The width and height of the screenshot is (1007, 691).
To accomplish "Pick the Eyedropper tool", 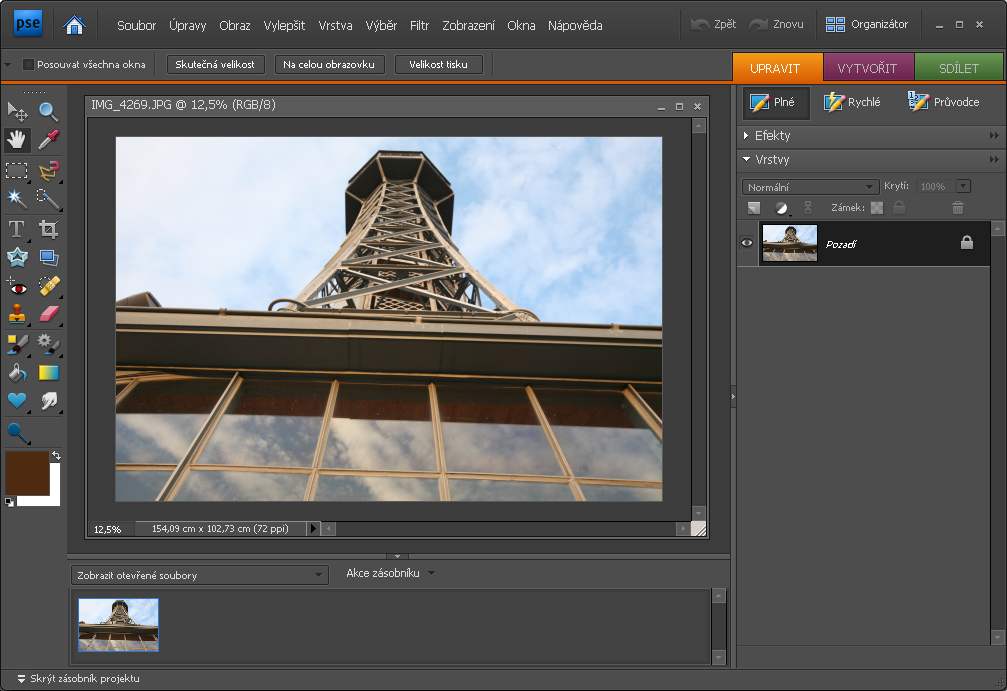I will pos(48,140).
